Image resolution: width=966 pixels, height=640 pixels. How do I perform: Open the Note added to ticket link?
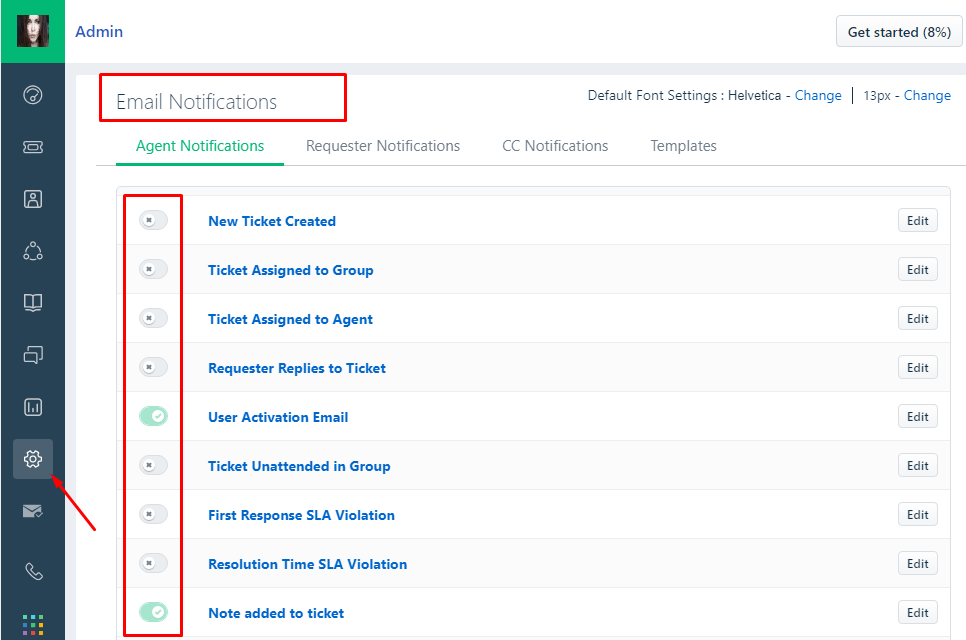click(276, 613)
